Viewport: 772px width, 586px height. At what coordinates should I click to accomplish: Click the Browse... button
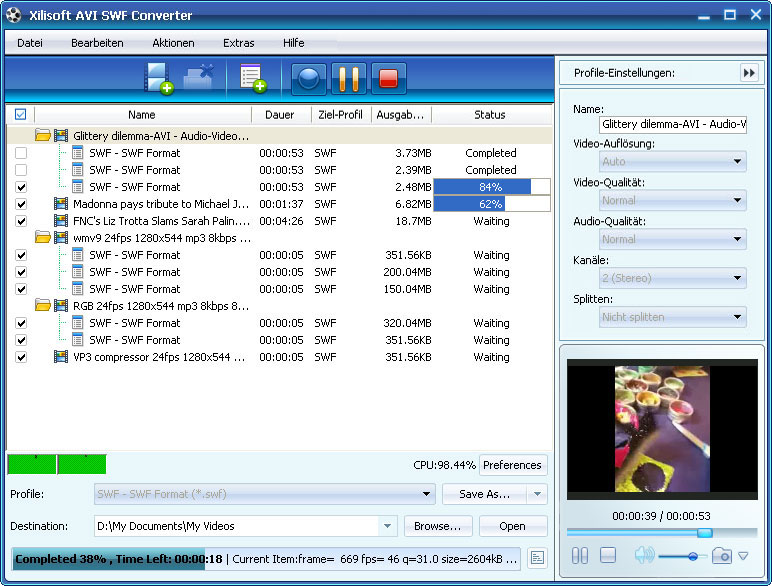click(438, 526)
